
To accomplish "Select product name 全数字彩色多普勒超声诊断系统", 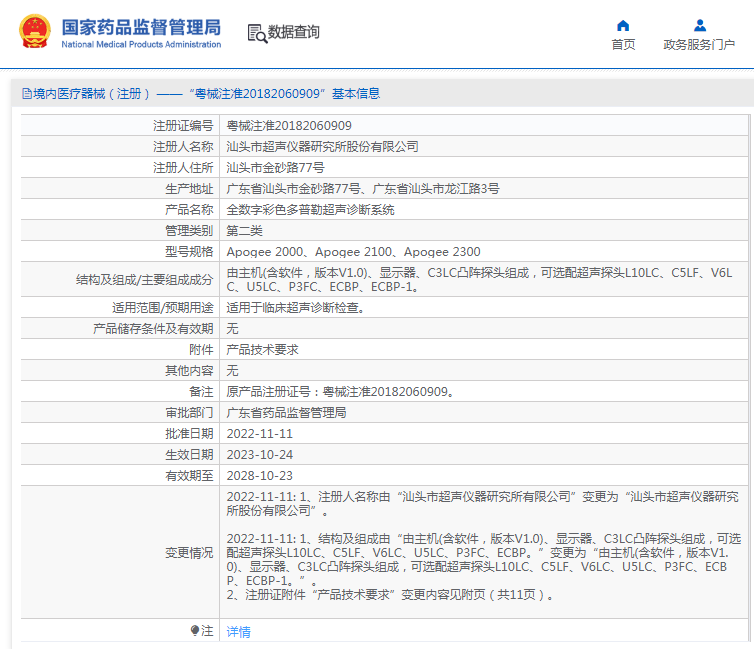I will click(310, 210).
